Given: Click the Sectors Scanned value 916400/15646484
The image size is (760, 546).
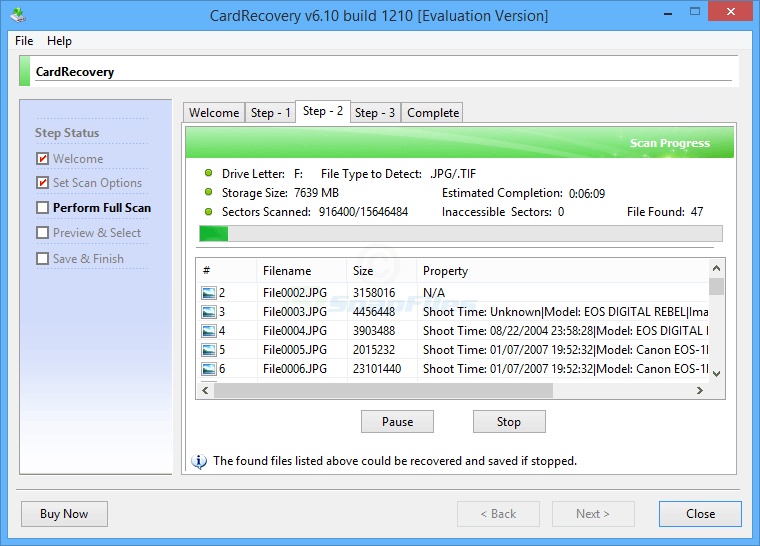Looking at the screenshot, I should click(364, 212).
